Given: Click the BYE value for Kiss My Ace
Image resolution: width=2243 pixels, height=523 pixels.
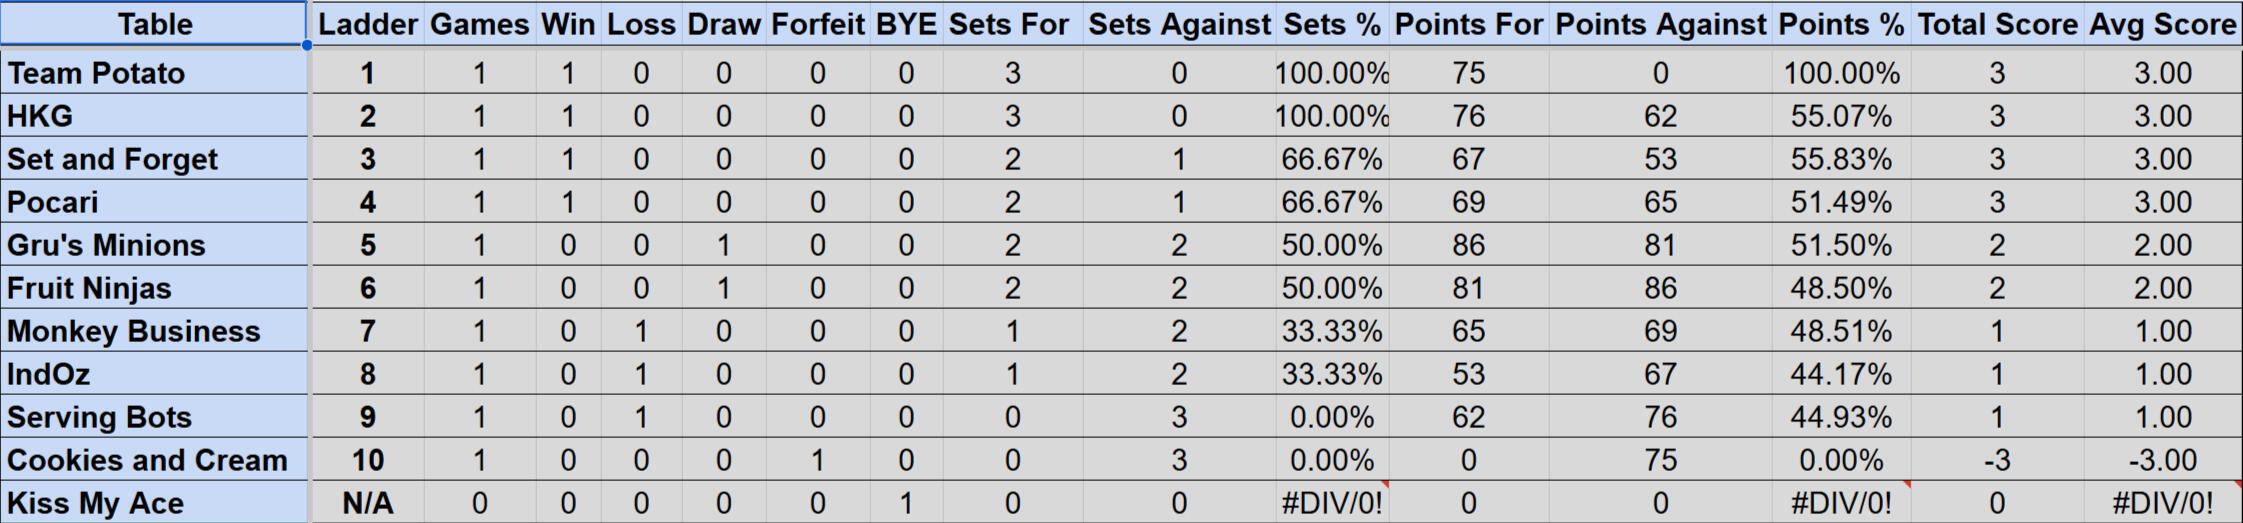Looking at the screenshot, I should point(905,503).
